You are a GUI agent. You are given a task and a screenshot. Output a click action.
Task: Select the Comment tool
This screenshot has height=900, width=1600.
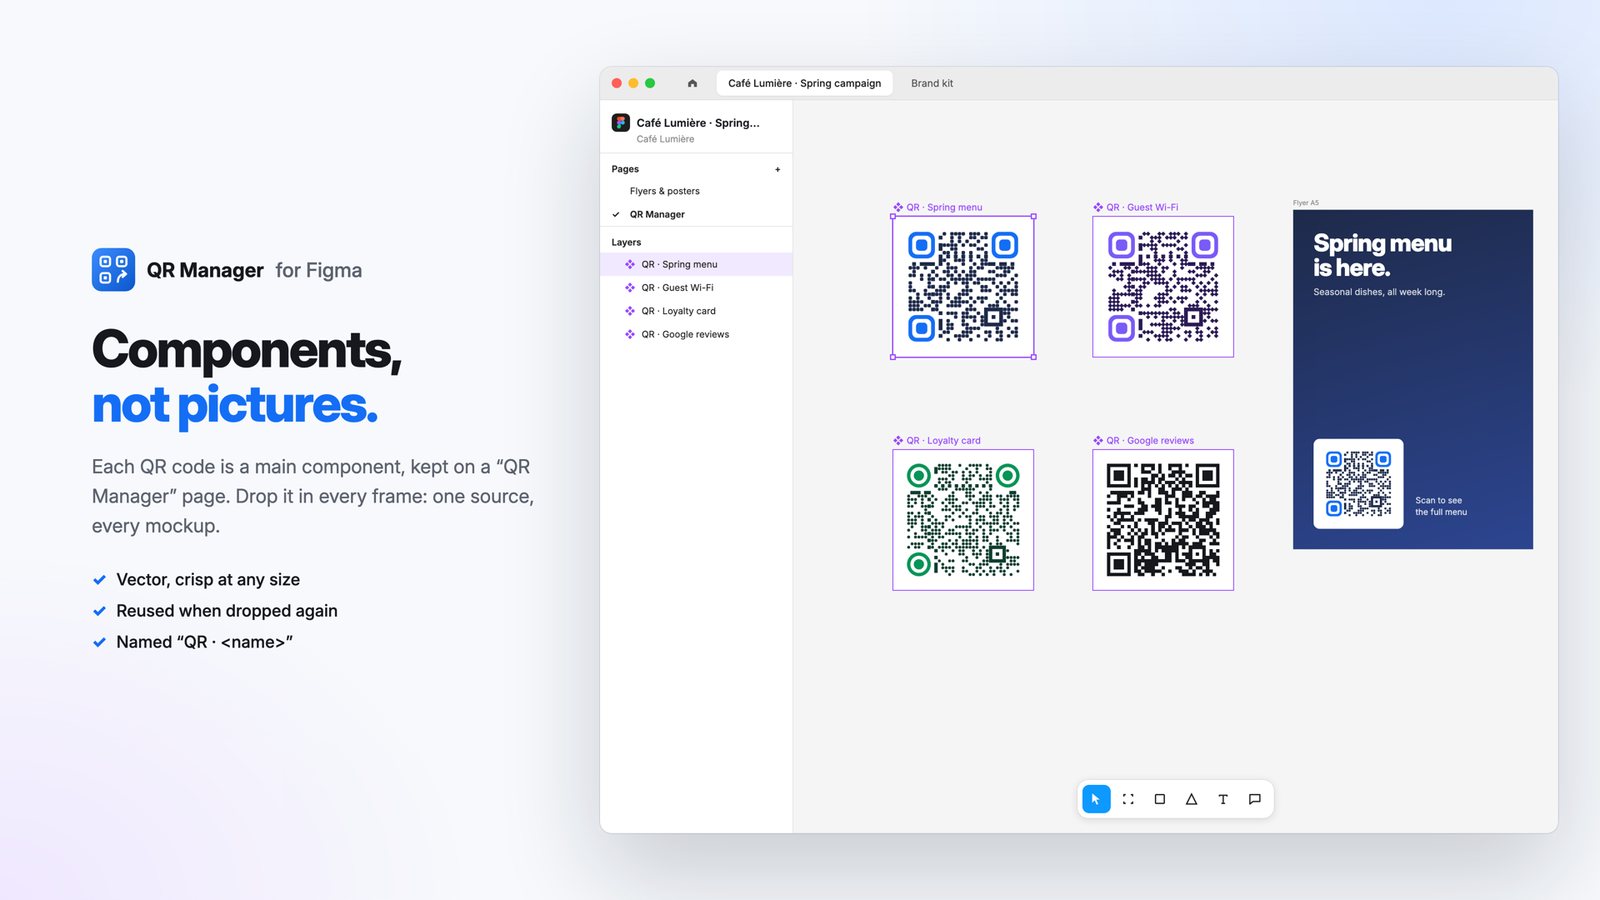coord(1255,799)
